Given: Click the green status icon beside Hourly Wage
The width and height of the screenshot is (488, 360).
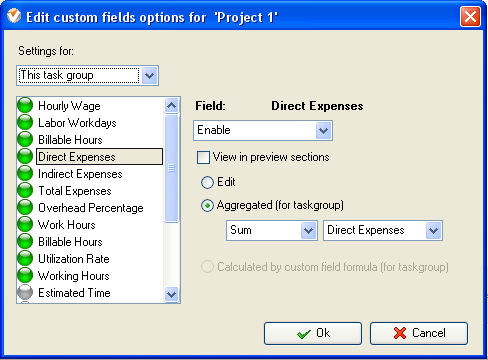Looking at the screenshot, I should tap(25, 105).
